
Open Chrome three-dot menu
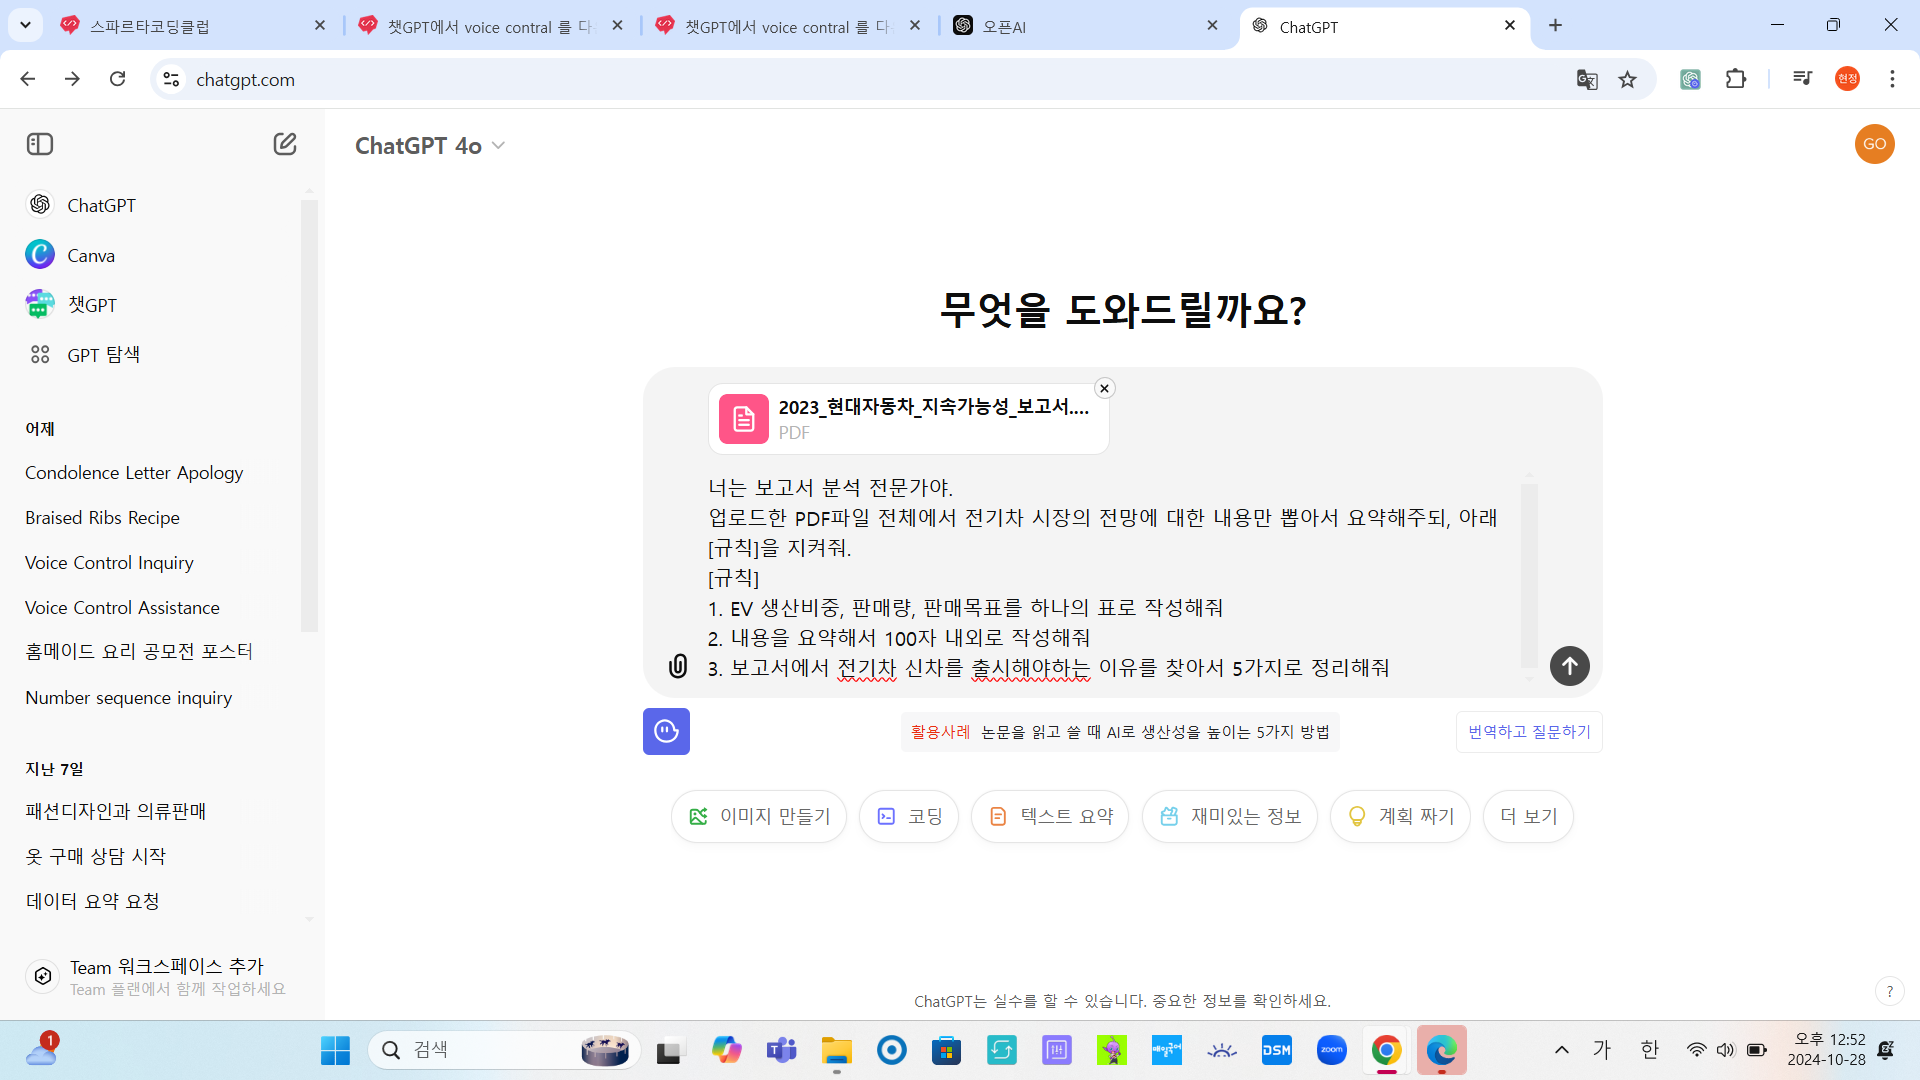click(1892, 79)
